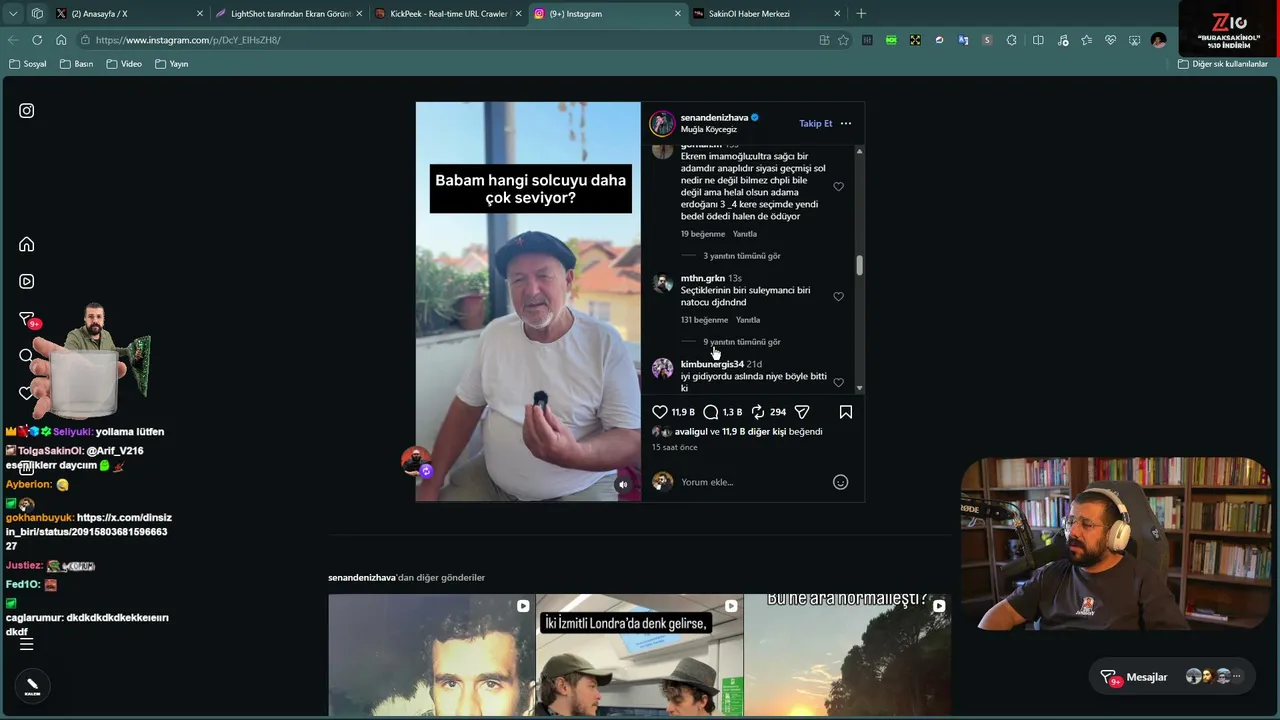This screenshot has height=720, width=1280.
Task: Open the browser profile avatar
Action: tap(1158, 40)
